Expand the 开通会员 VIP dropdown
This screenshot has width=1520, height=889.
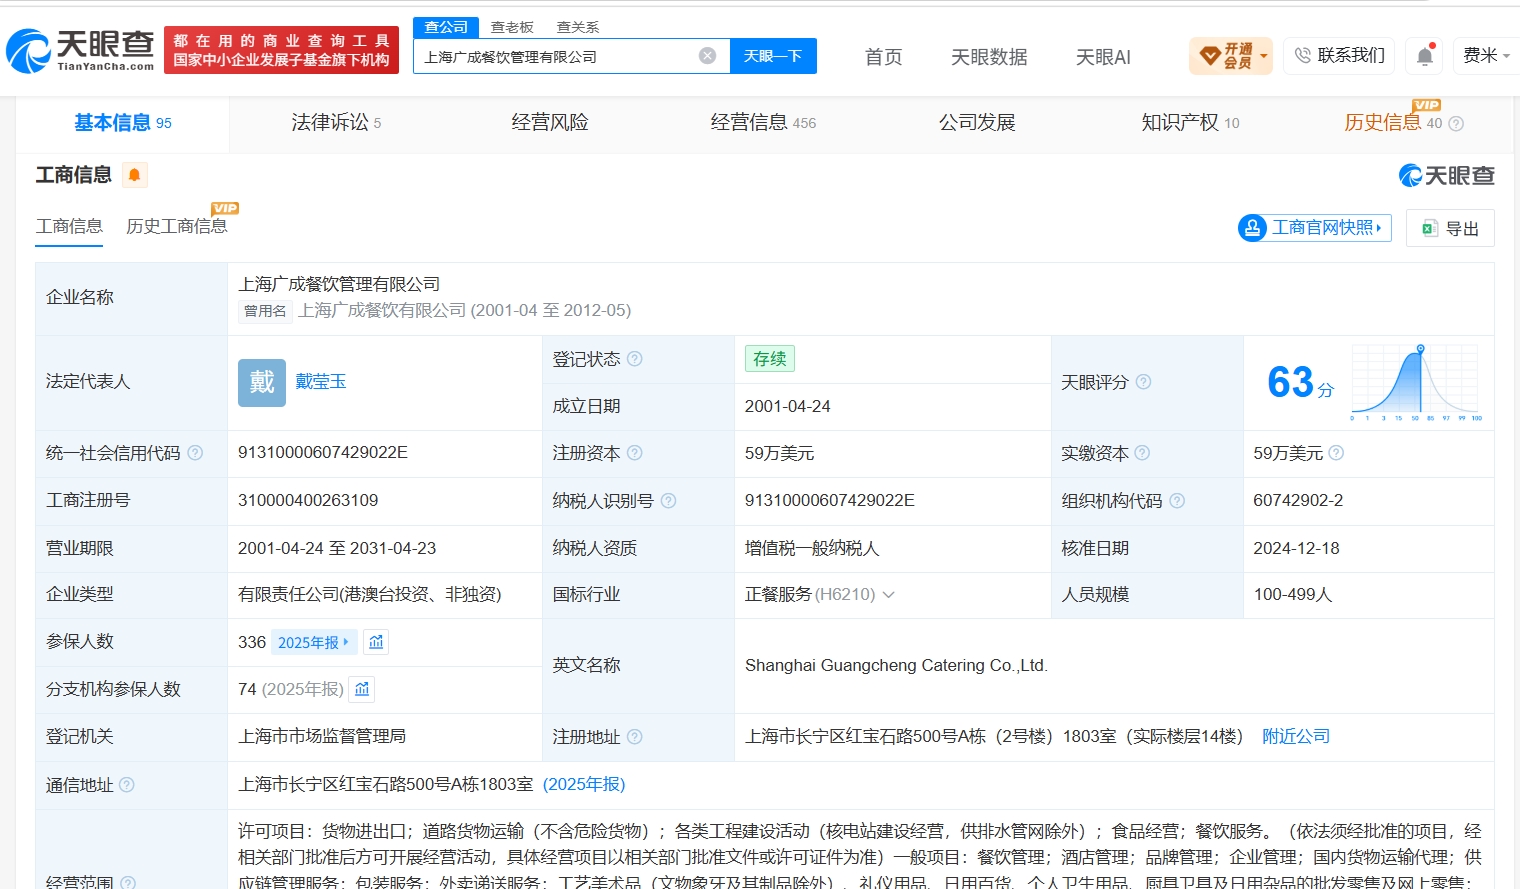1232,56
